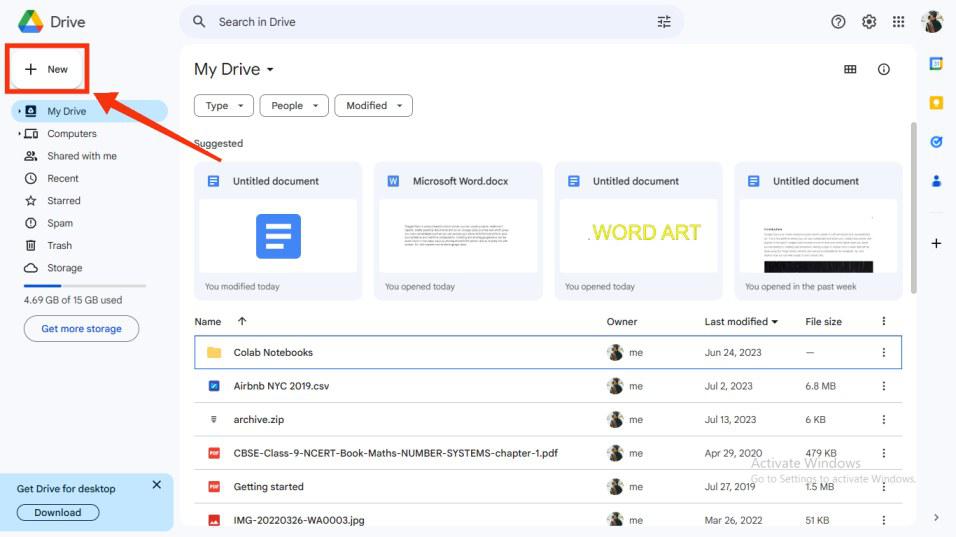Viewport: 956px width, 537px height.
Task: Click the New button
Action: 47,69
